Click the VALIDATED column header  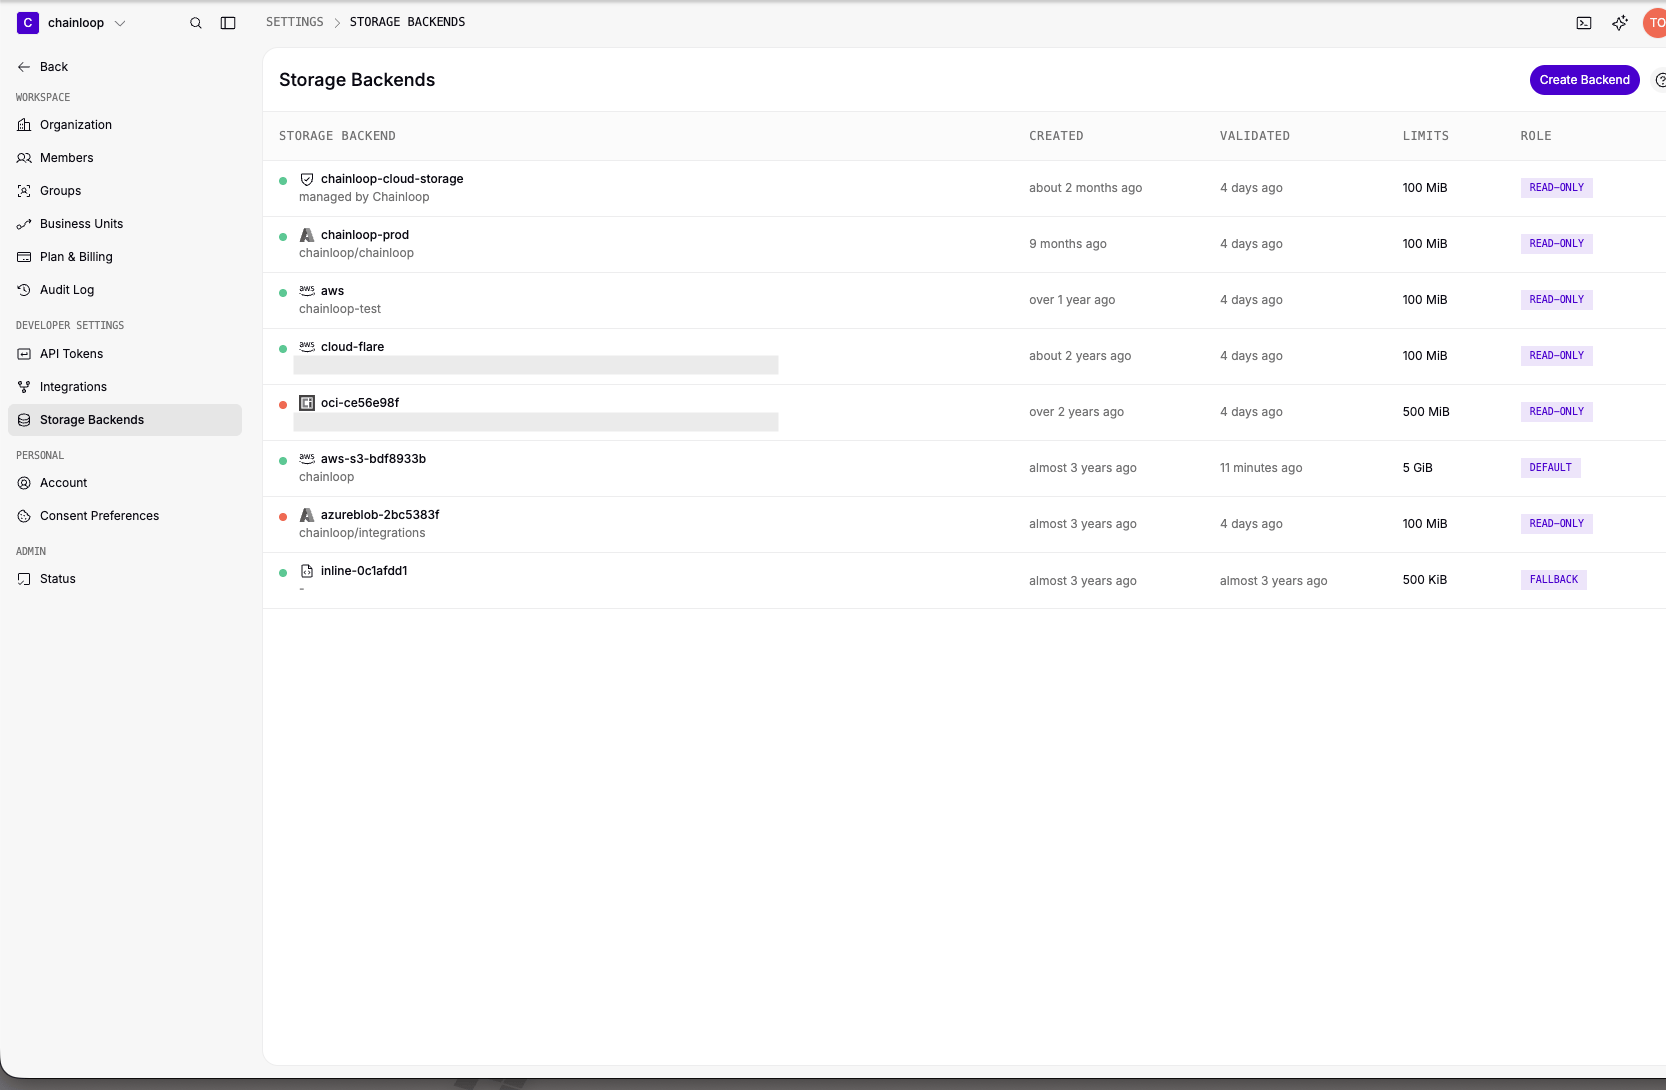click(x=1254, y=136)
